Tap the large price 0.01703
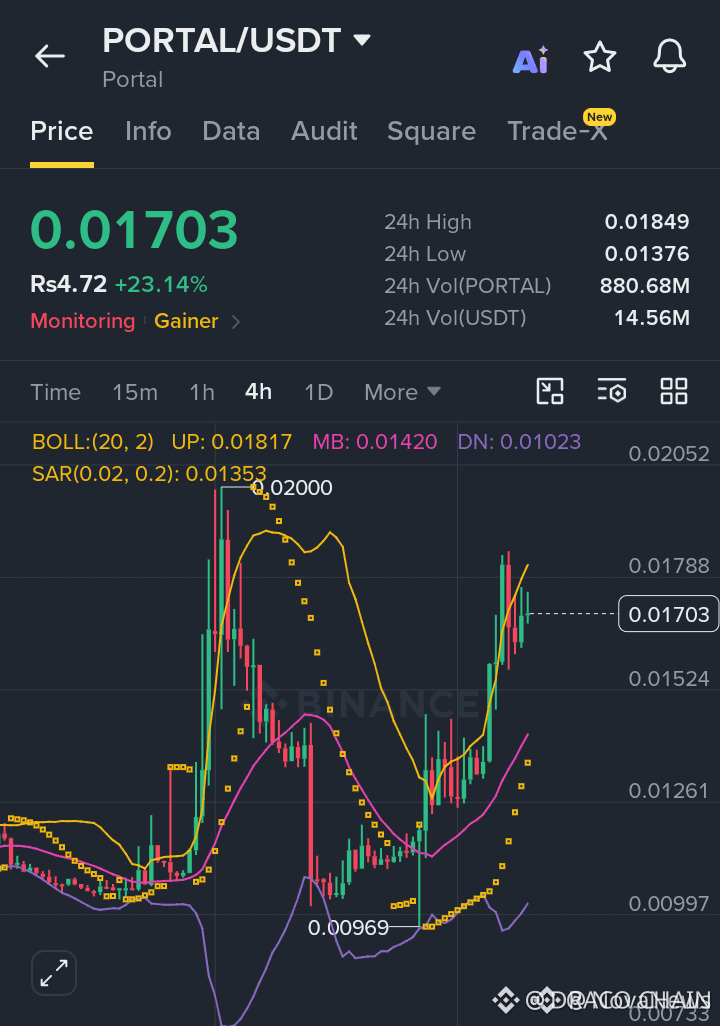The height and width of the screenshot is (1026, 720). click(134, 230)
